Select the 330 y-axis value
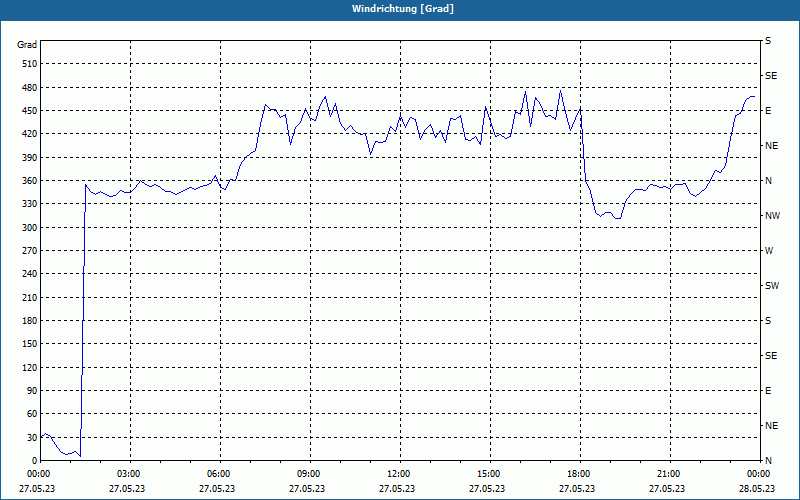This screenshot has height=500, width=800. (x=29, y=204)
